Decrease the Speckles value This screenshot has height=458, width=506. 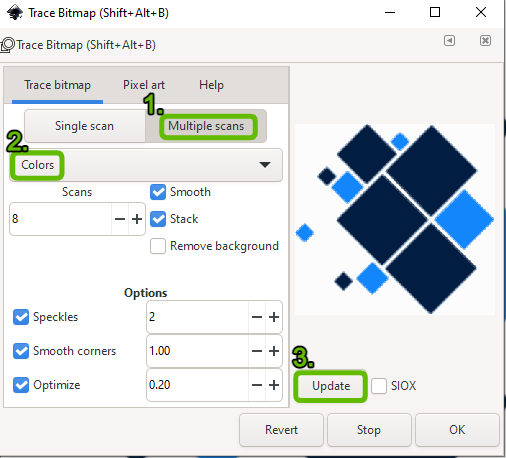coord(257,317)
